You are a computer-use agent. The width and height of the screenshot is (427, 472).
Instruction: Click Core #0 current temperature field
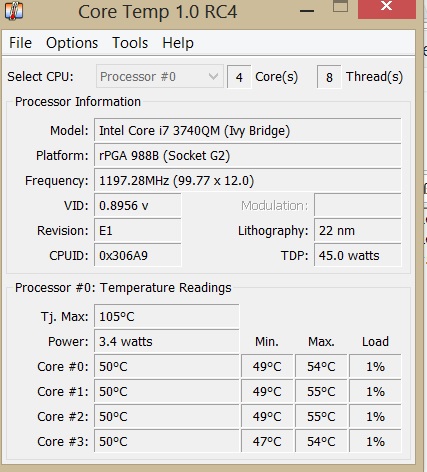(167, 367)
